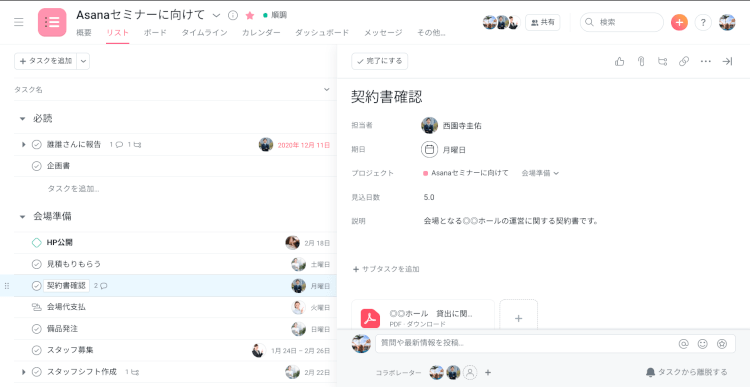750x387 pixels.
Task: Click the pink project list icon
Action: click(52, 22)
